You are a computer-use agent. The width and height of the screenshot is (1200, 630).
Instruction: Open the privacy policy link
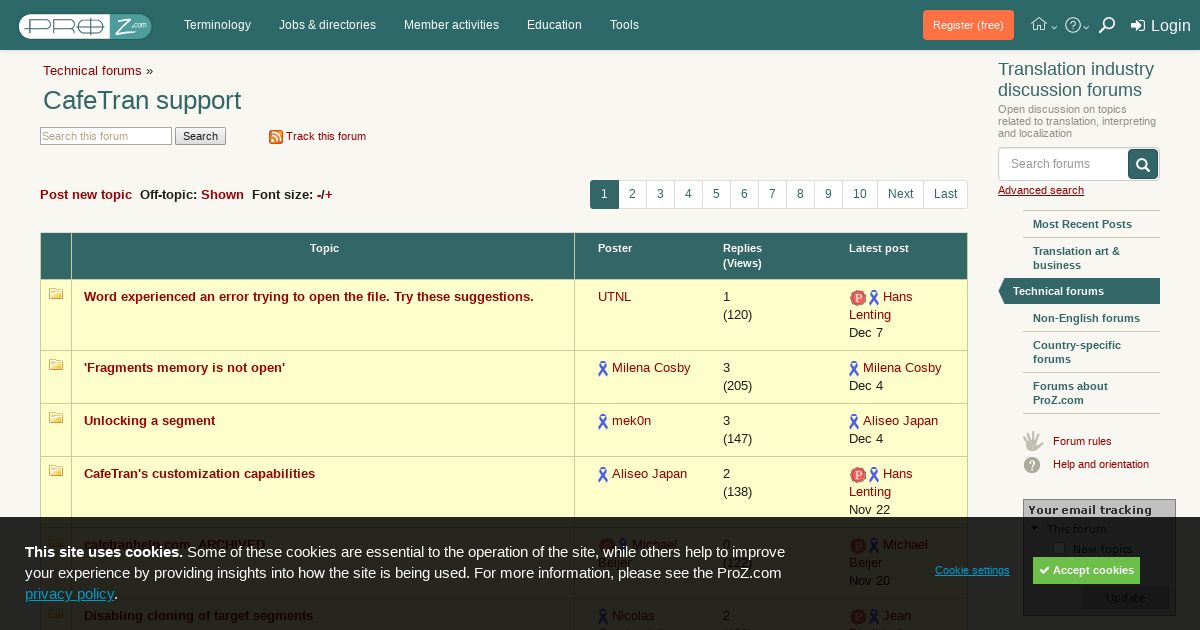tap(69, 594)
